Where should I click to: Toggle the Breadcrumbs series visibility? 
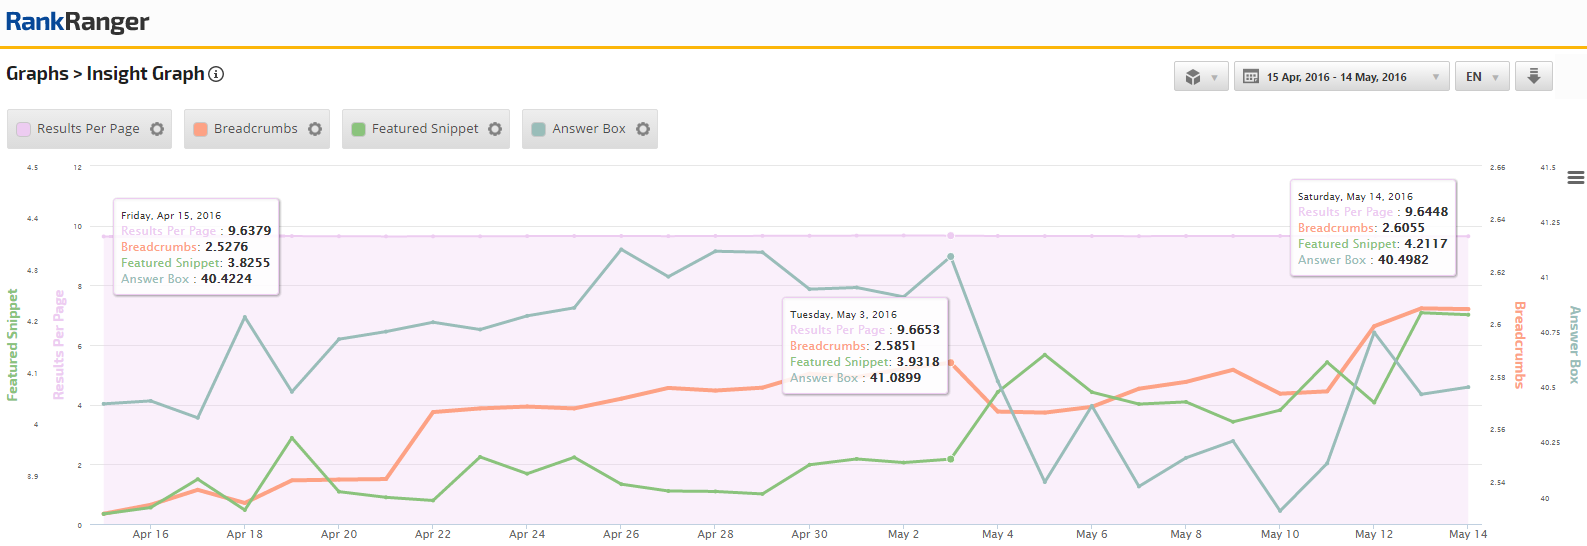click(255, 129)
